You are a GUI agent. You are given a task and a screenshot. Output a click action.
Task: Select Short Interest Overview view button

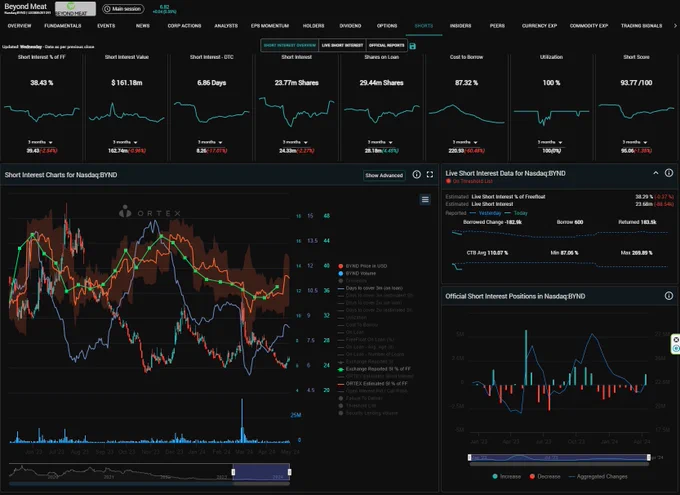290,46
